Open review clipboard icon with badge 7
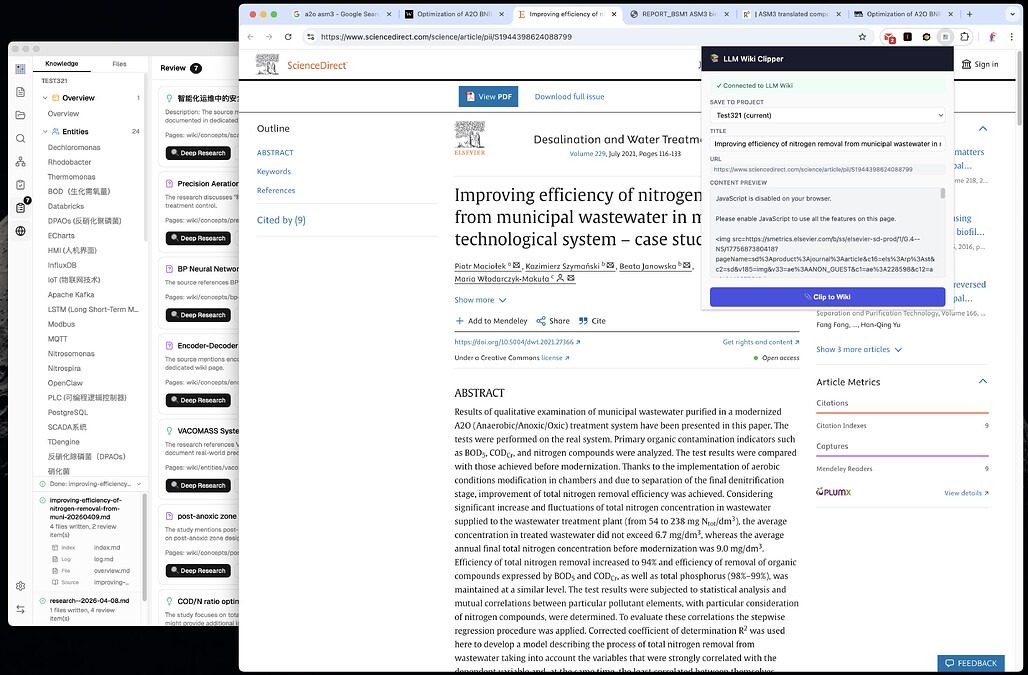The width and height of the screenshot is (1028, 675). point(20,208)
